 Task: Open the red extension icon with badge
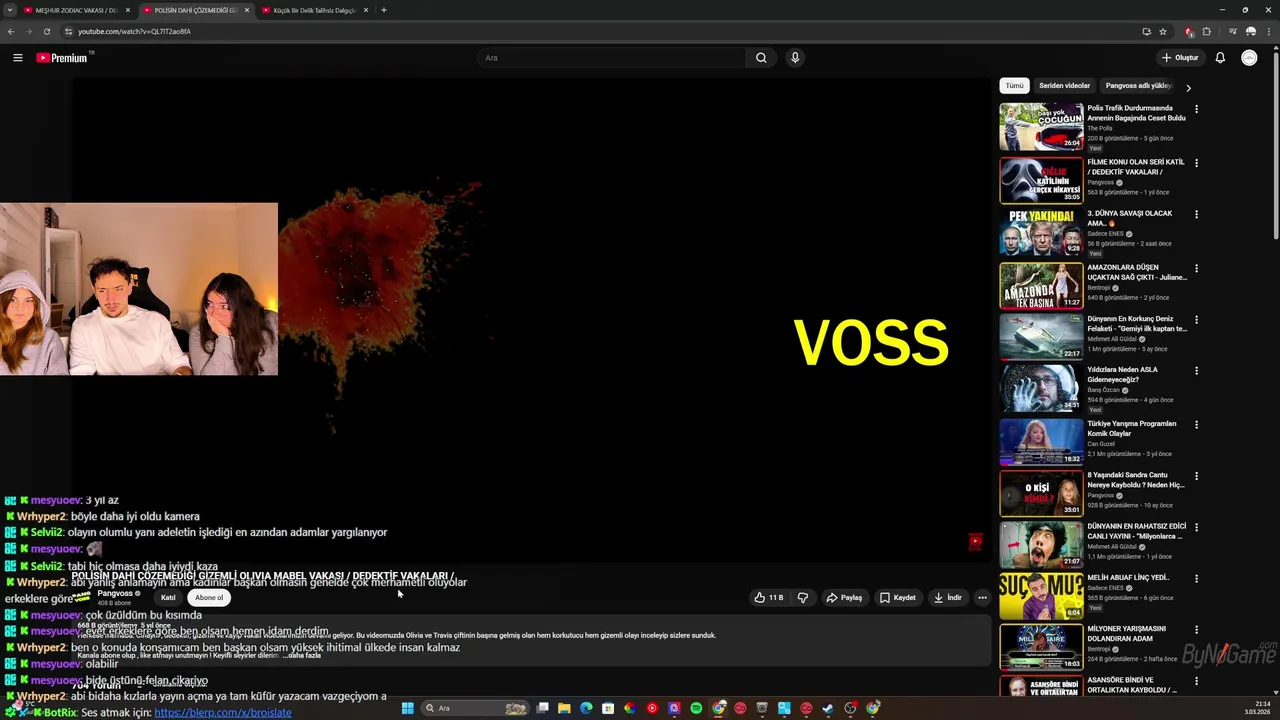point(1189,31)
